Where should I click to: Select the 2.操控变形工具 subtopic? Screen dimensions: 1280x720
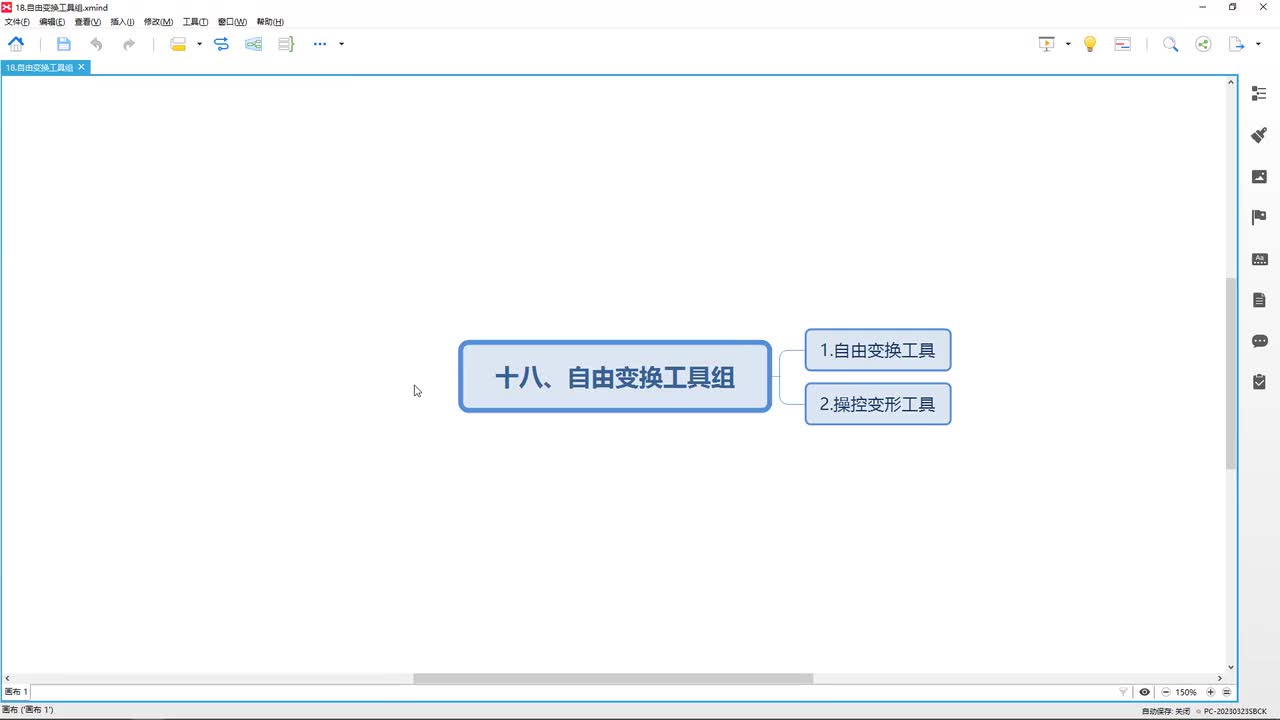tap(878, 404)
